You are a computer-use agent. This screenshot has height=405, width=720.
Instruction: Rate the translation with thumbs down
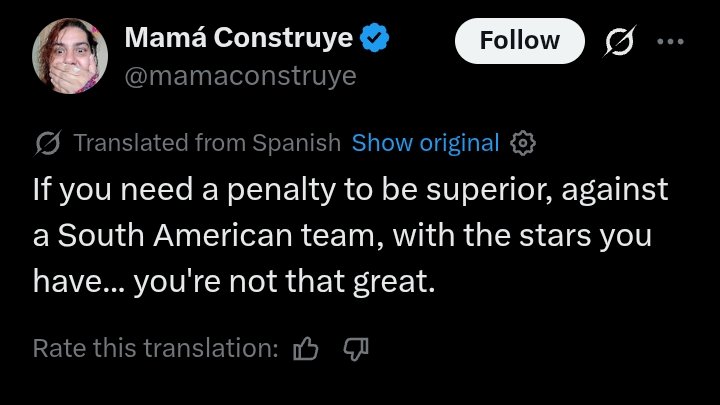pos(356,349)
